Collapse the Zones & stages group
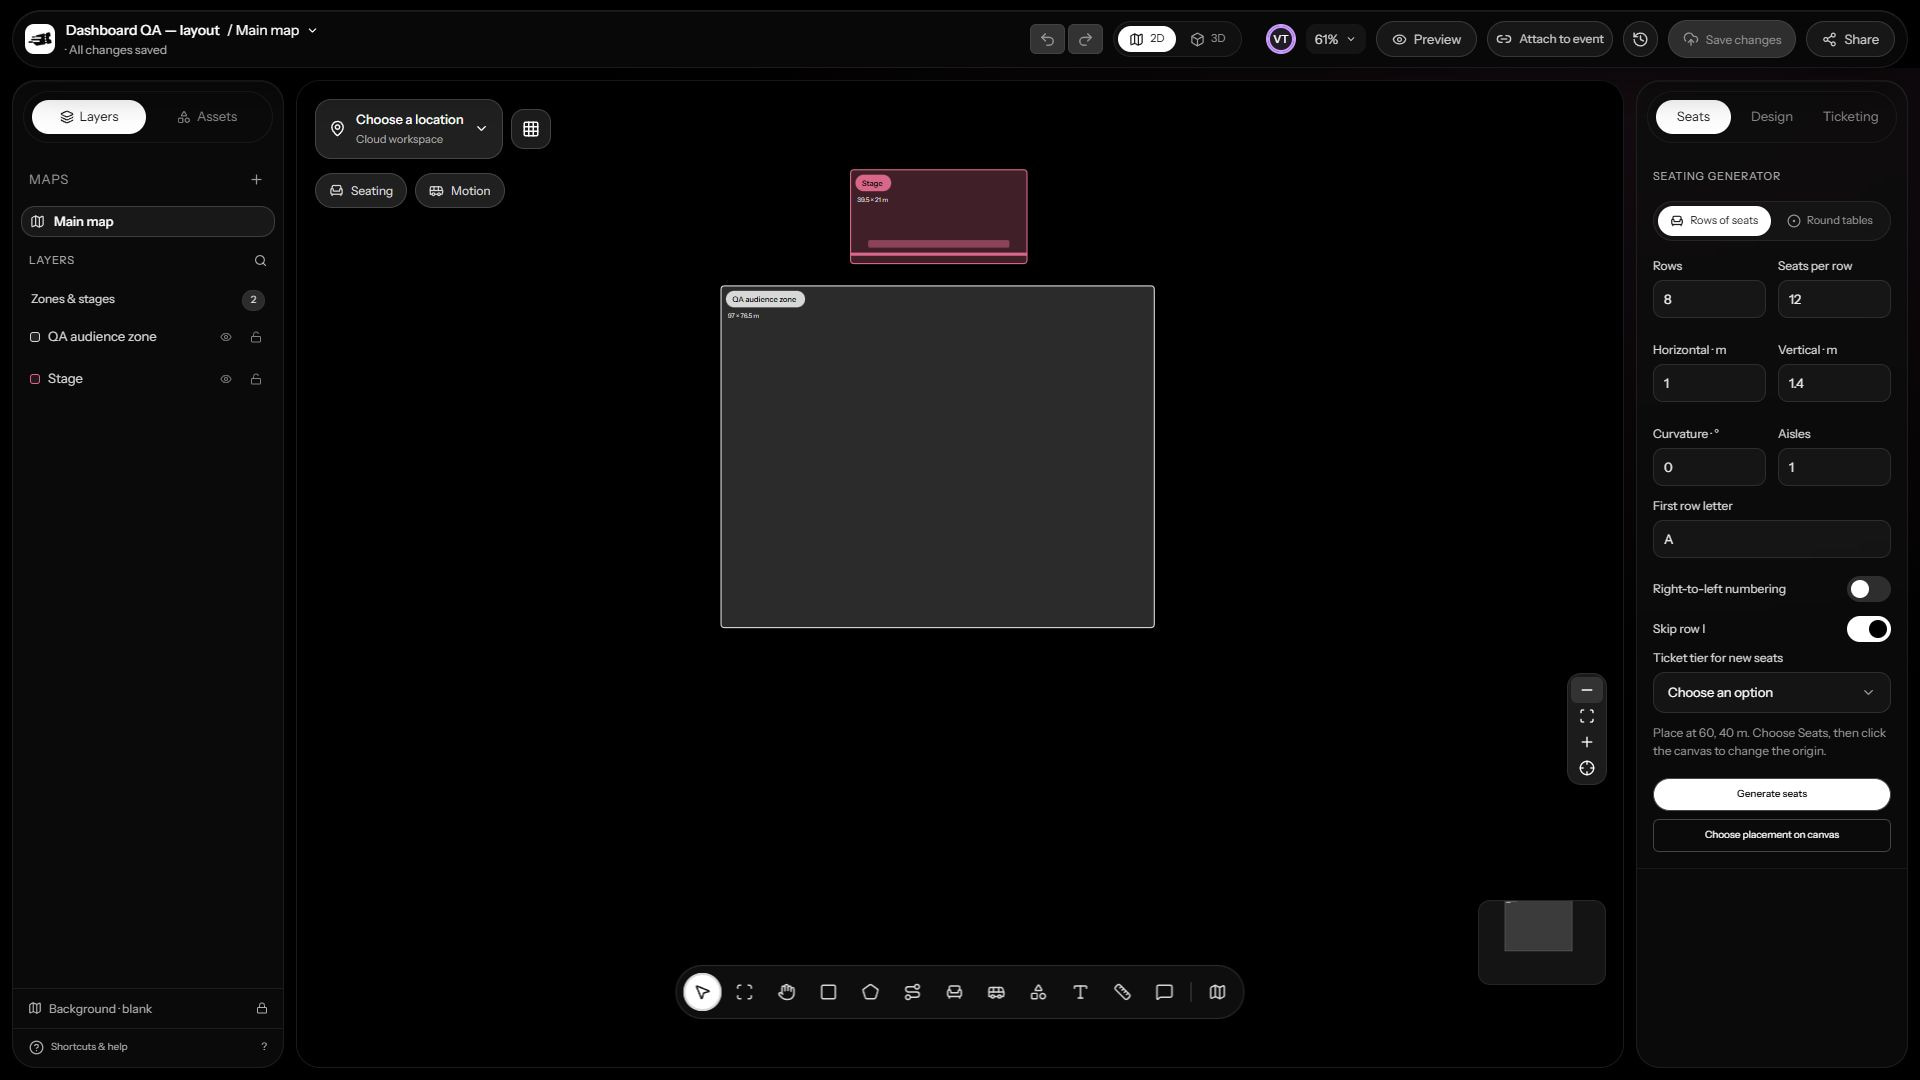This screenshot has height=1080, width=1920. tap(147, 299)
